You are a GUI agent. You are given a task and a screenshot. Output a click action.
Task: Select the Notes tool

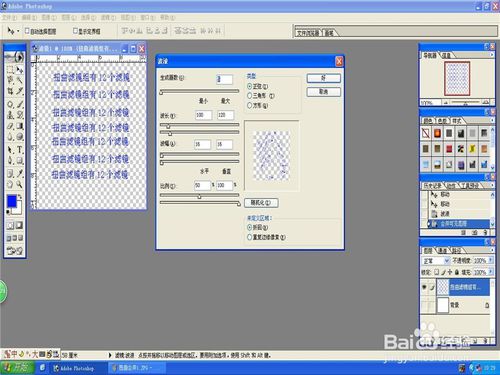(x=10, y=173)
